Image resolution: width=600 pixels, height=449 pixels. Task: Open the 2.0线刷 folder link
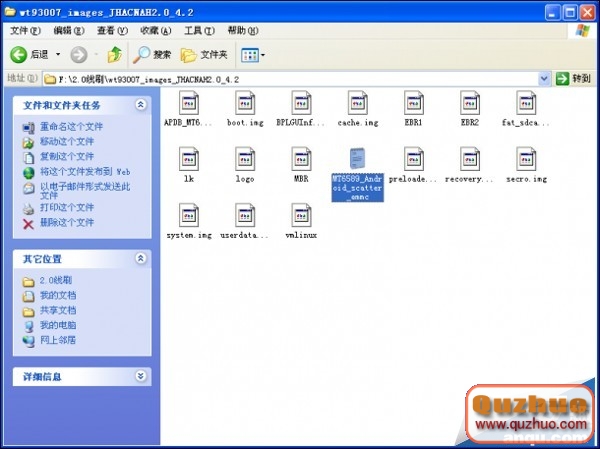55,280
